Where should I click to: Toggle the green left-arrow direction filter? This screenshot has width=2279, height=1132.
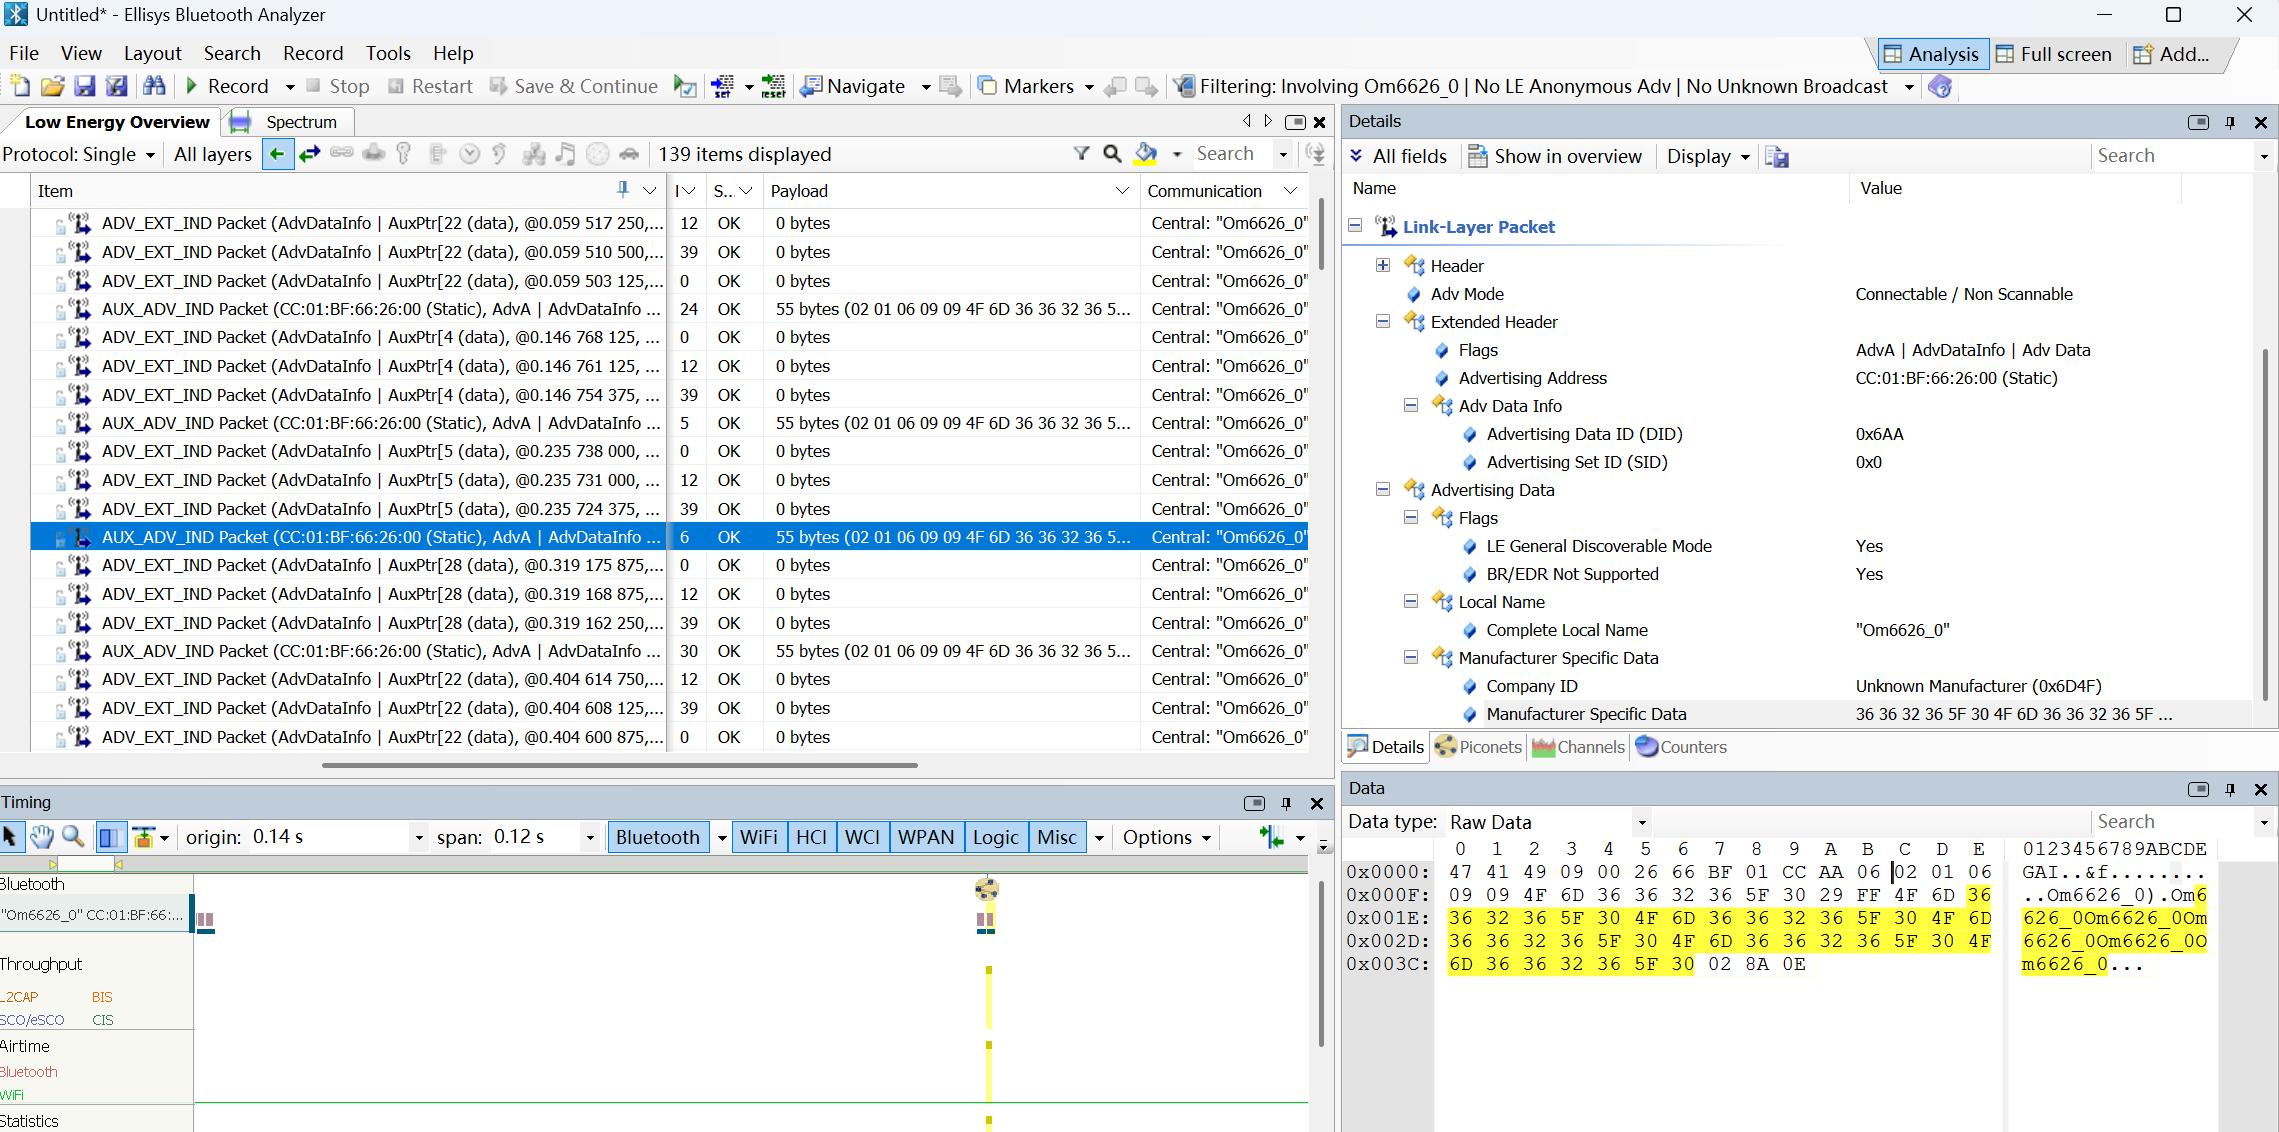point(278,154)
